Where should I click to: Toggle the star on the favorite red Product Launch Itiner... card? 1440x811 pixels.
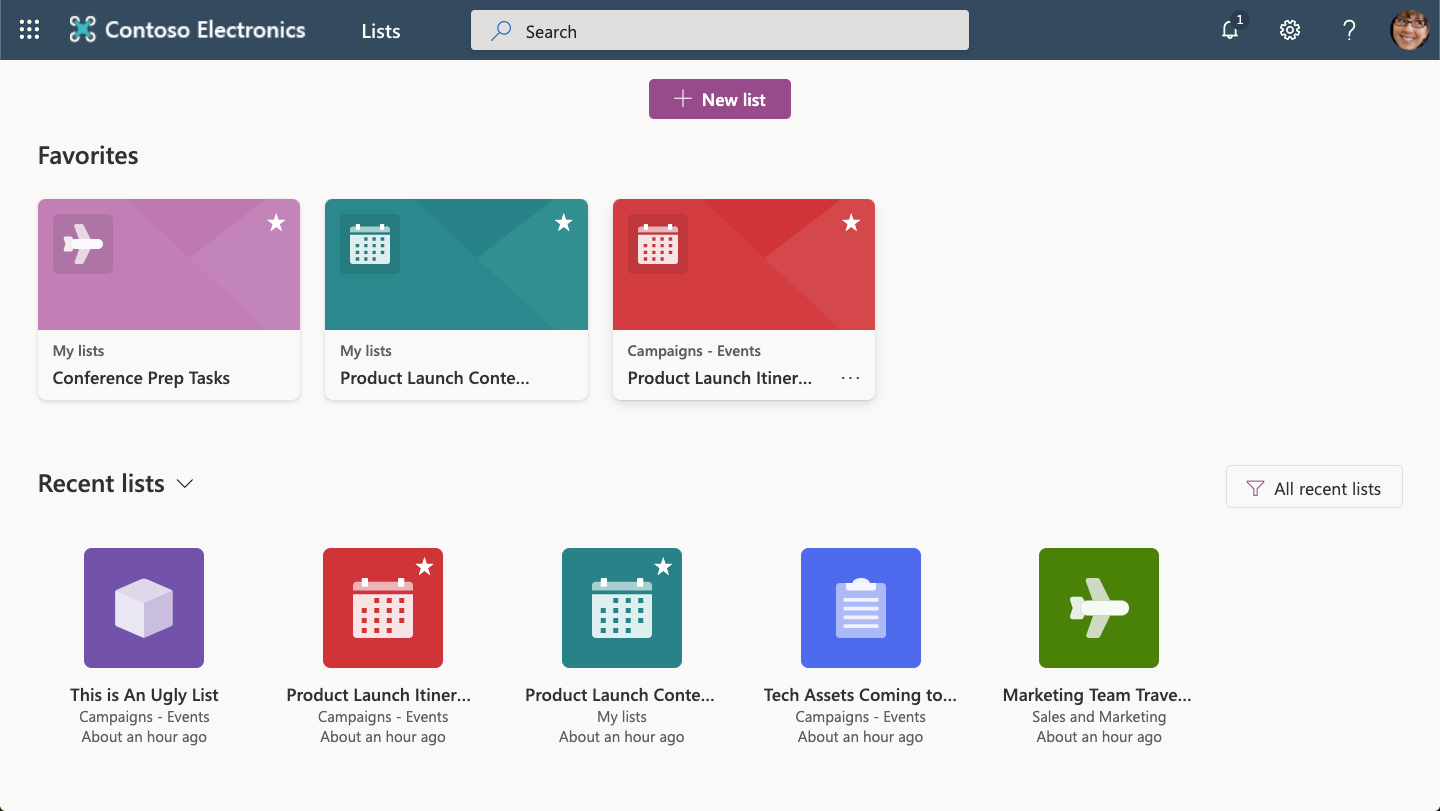[x=851, y=223]
